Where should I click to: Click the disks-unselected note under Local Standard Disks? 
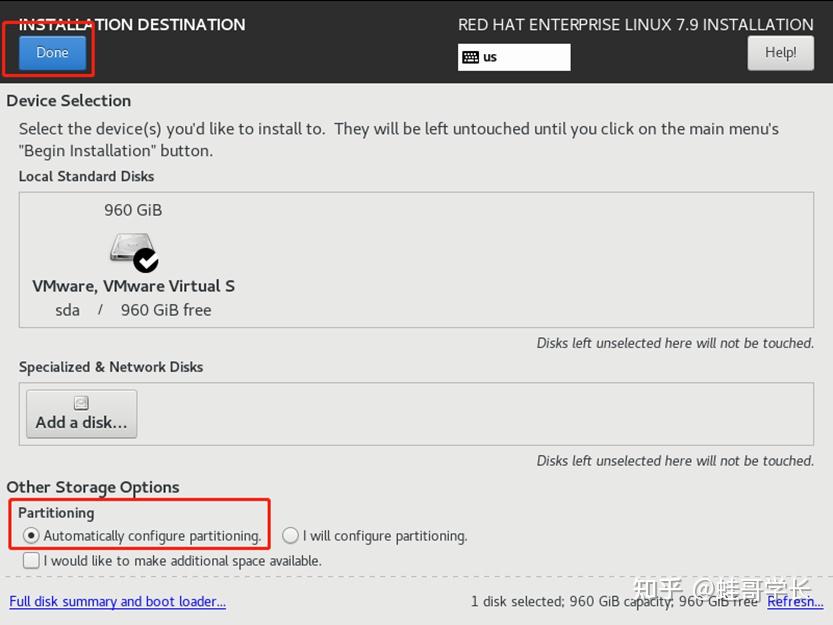tap(675, 343)
